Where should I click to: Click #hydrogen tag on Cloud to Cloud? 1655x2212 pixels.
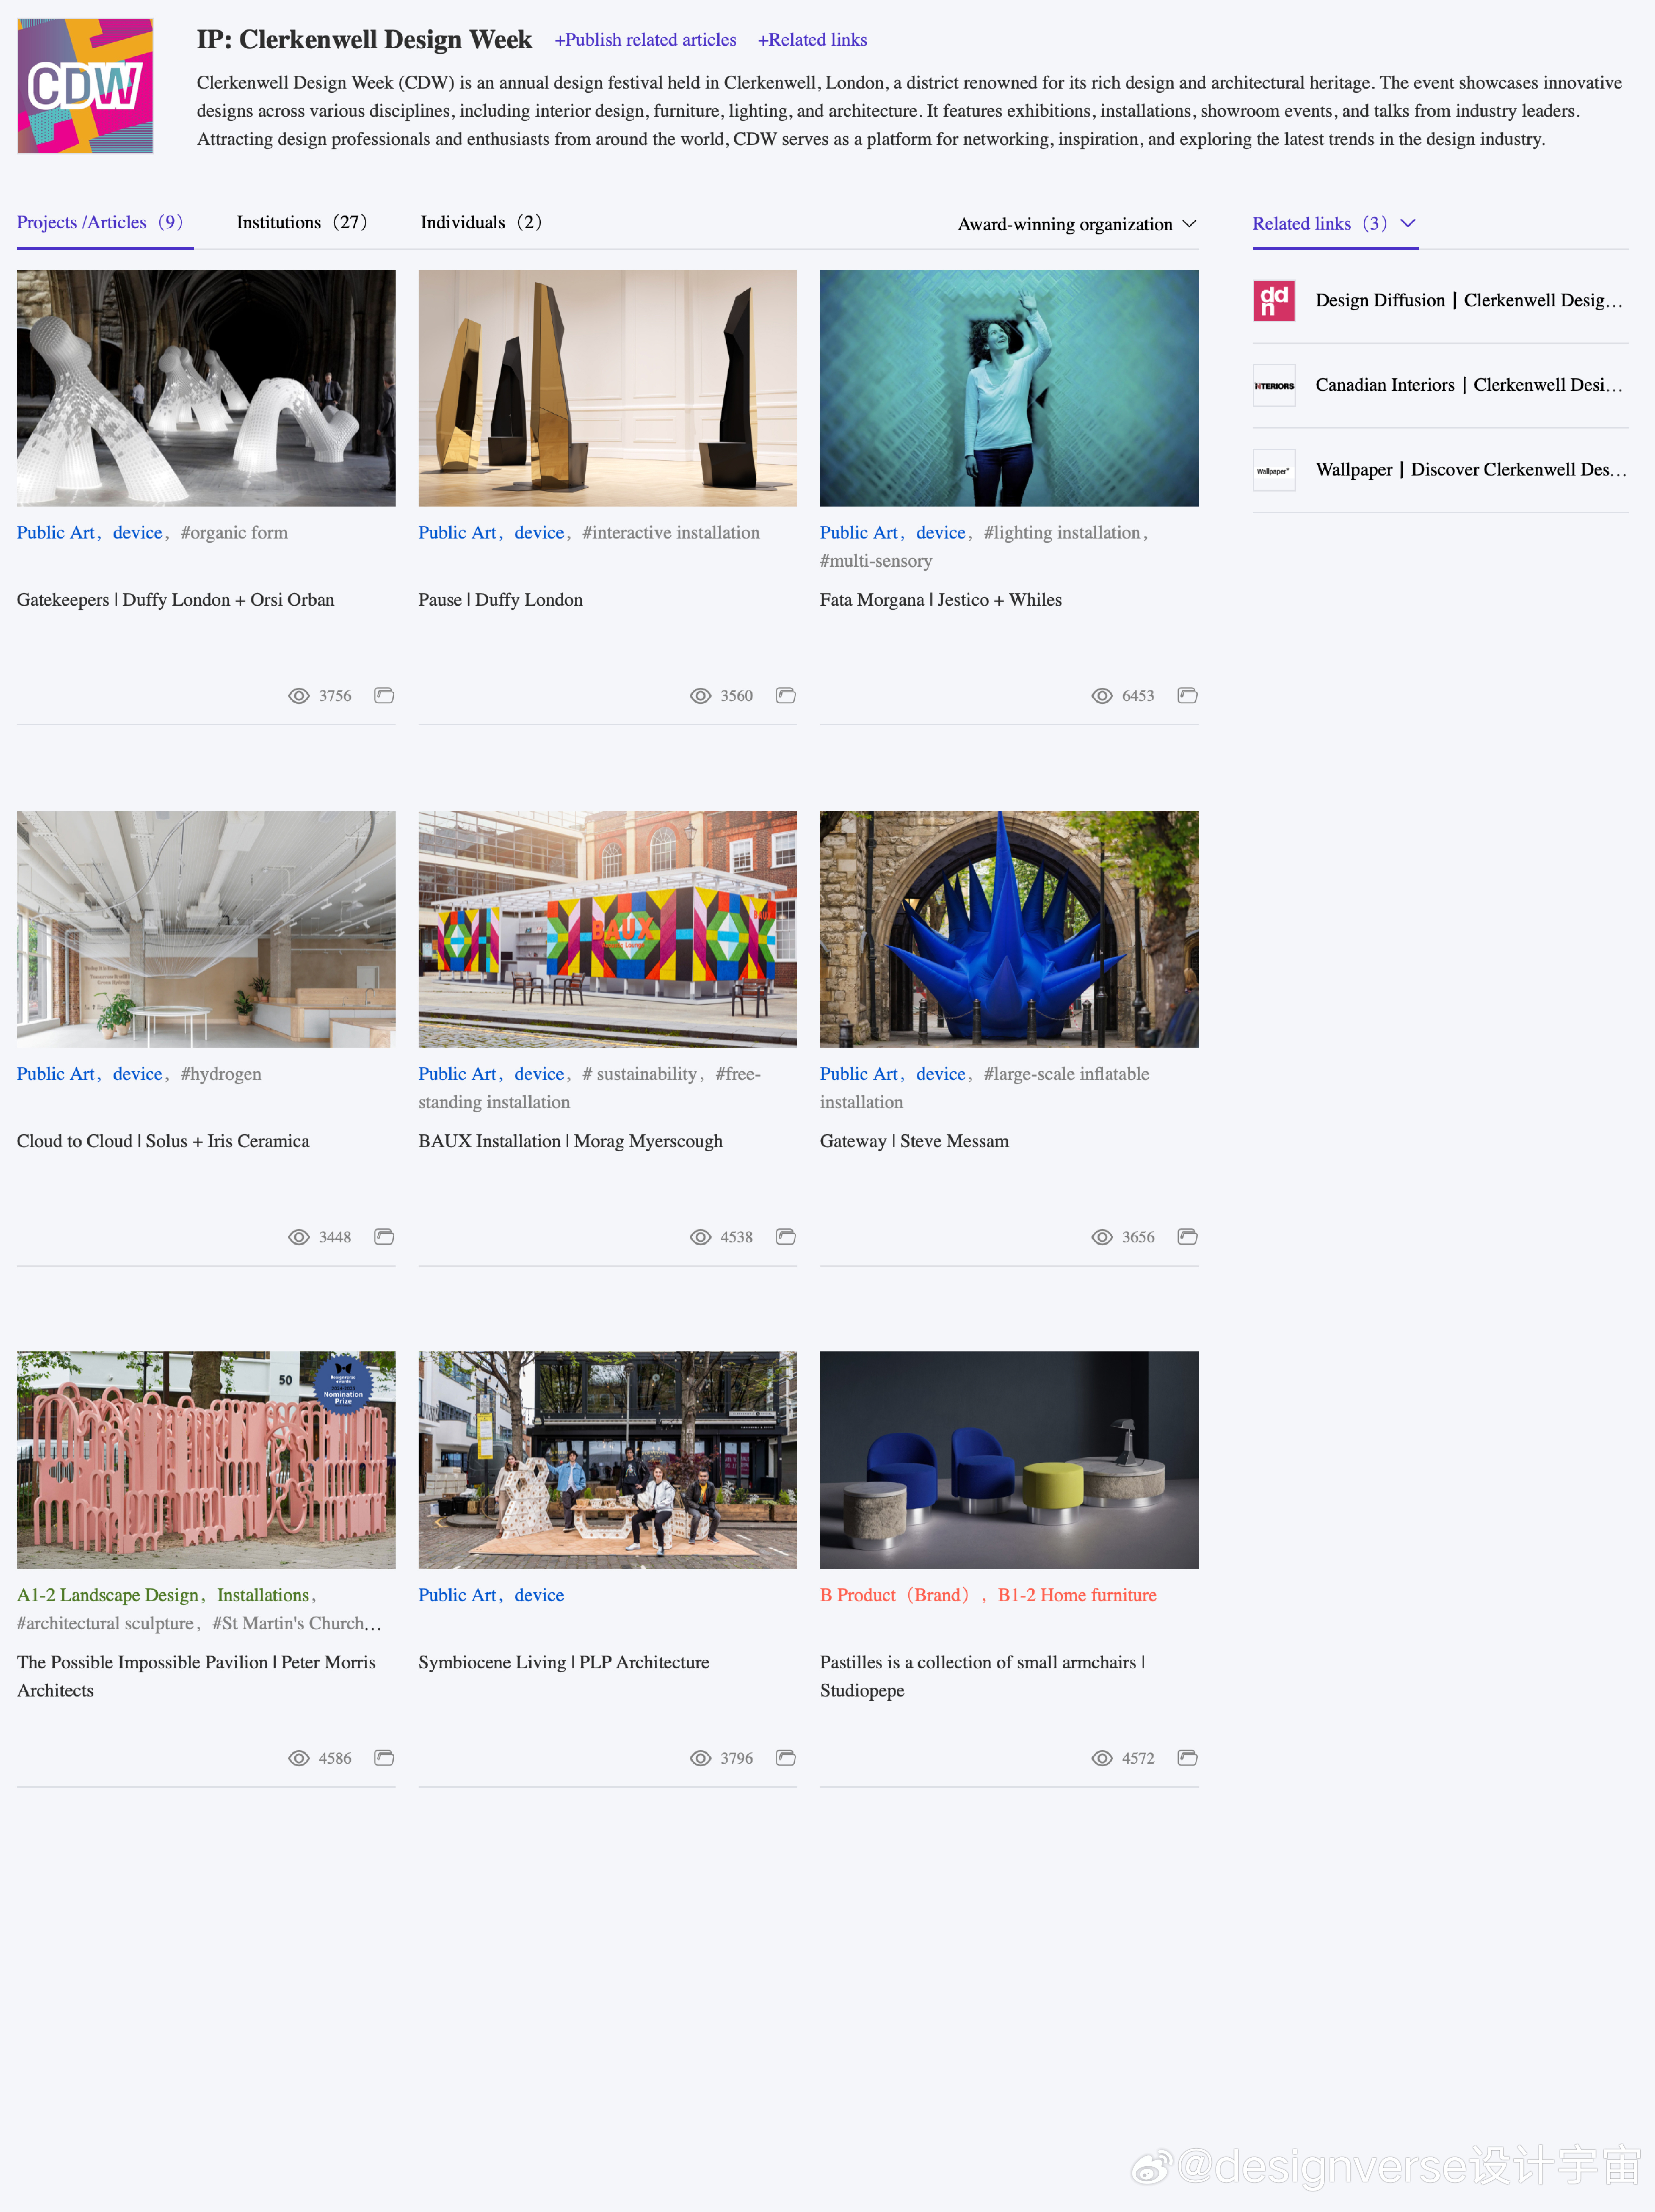[221, 1074]
